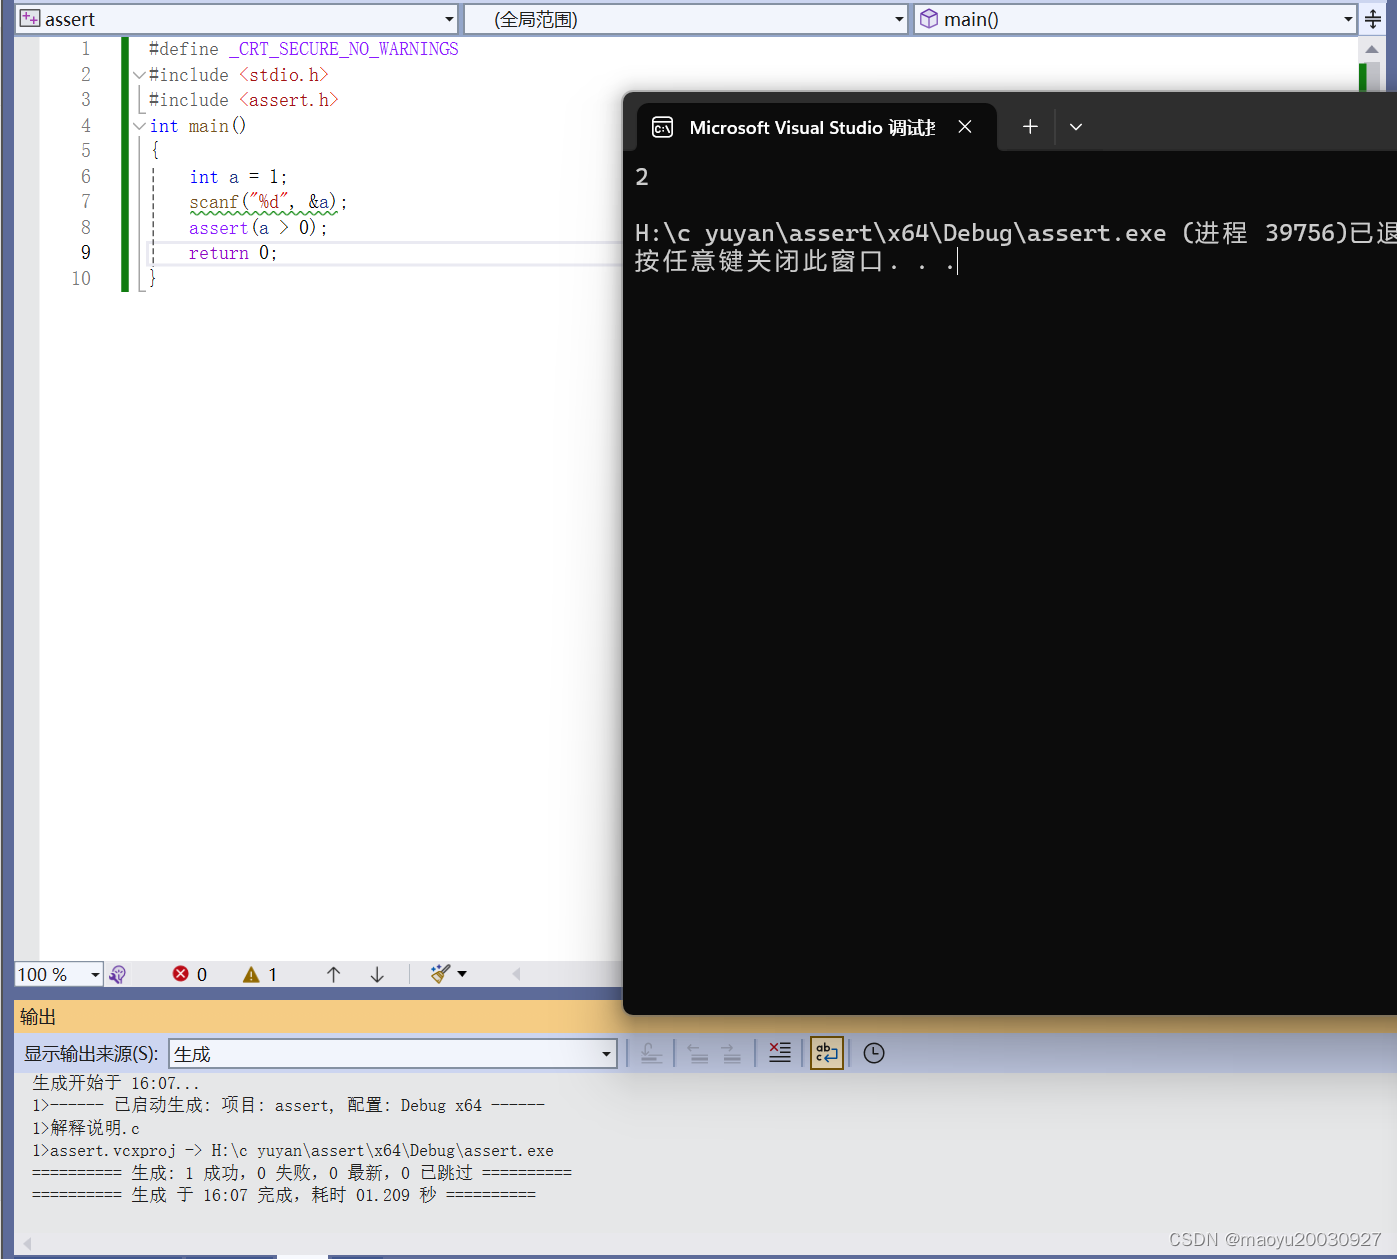
Task: Open a new terminal tab with the plus icon
Action: [x=1029, y=126]
